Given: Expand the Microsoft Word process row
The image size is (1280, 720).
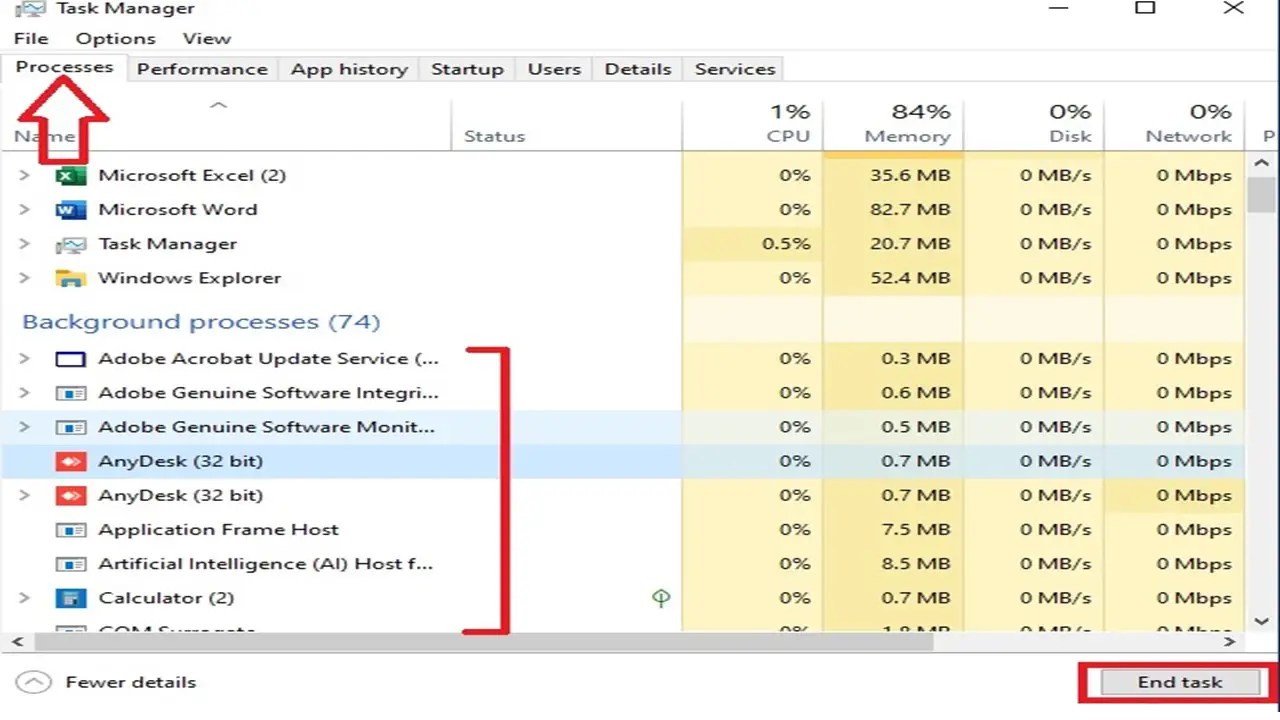Looking at the screenshot, I should [x=25, y=210].
